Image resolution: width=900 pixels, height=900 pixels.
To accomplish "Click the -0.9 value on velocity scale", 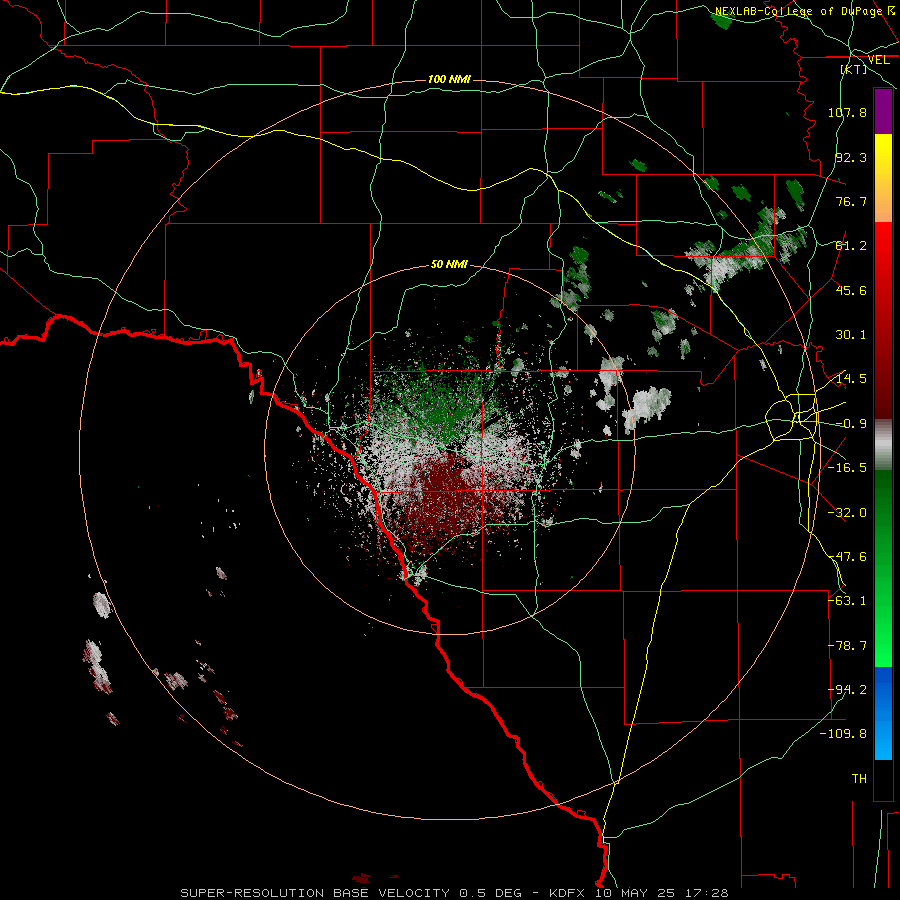I will click(x=851, y=424).
